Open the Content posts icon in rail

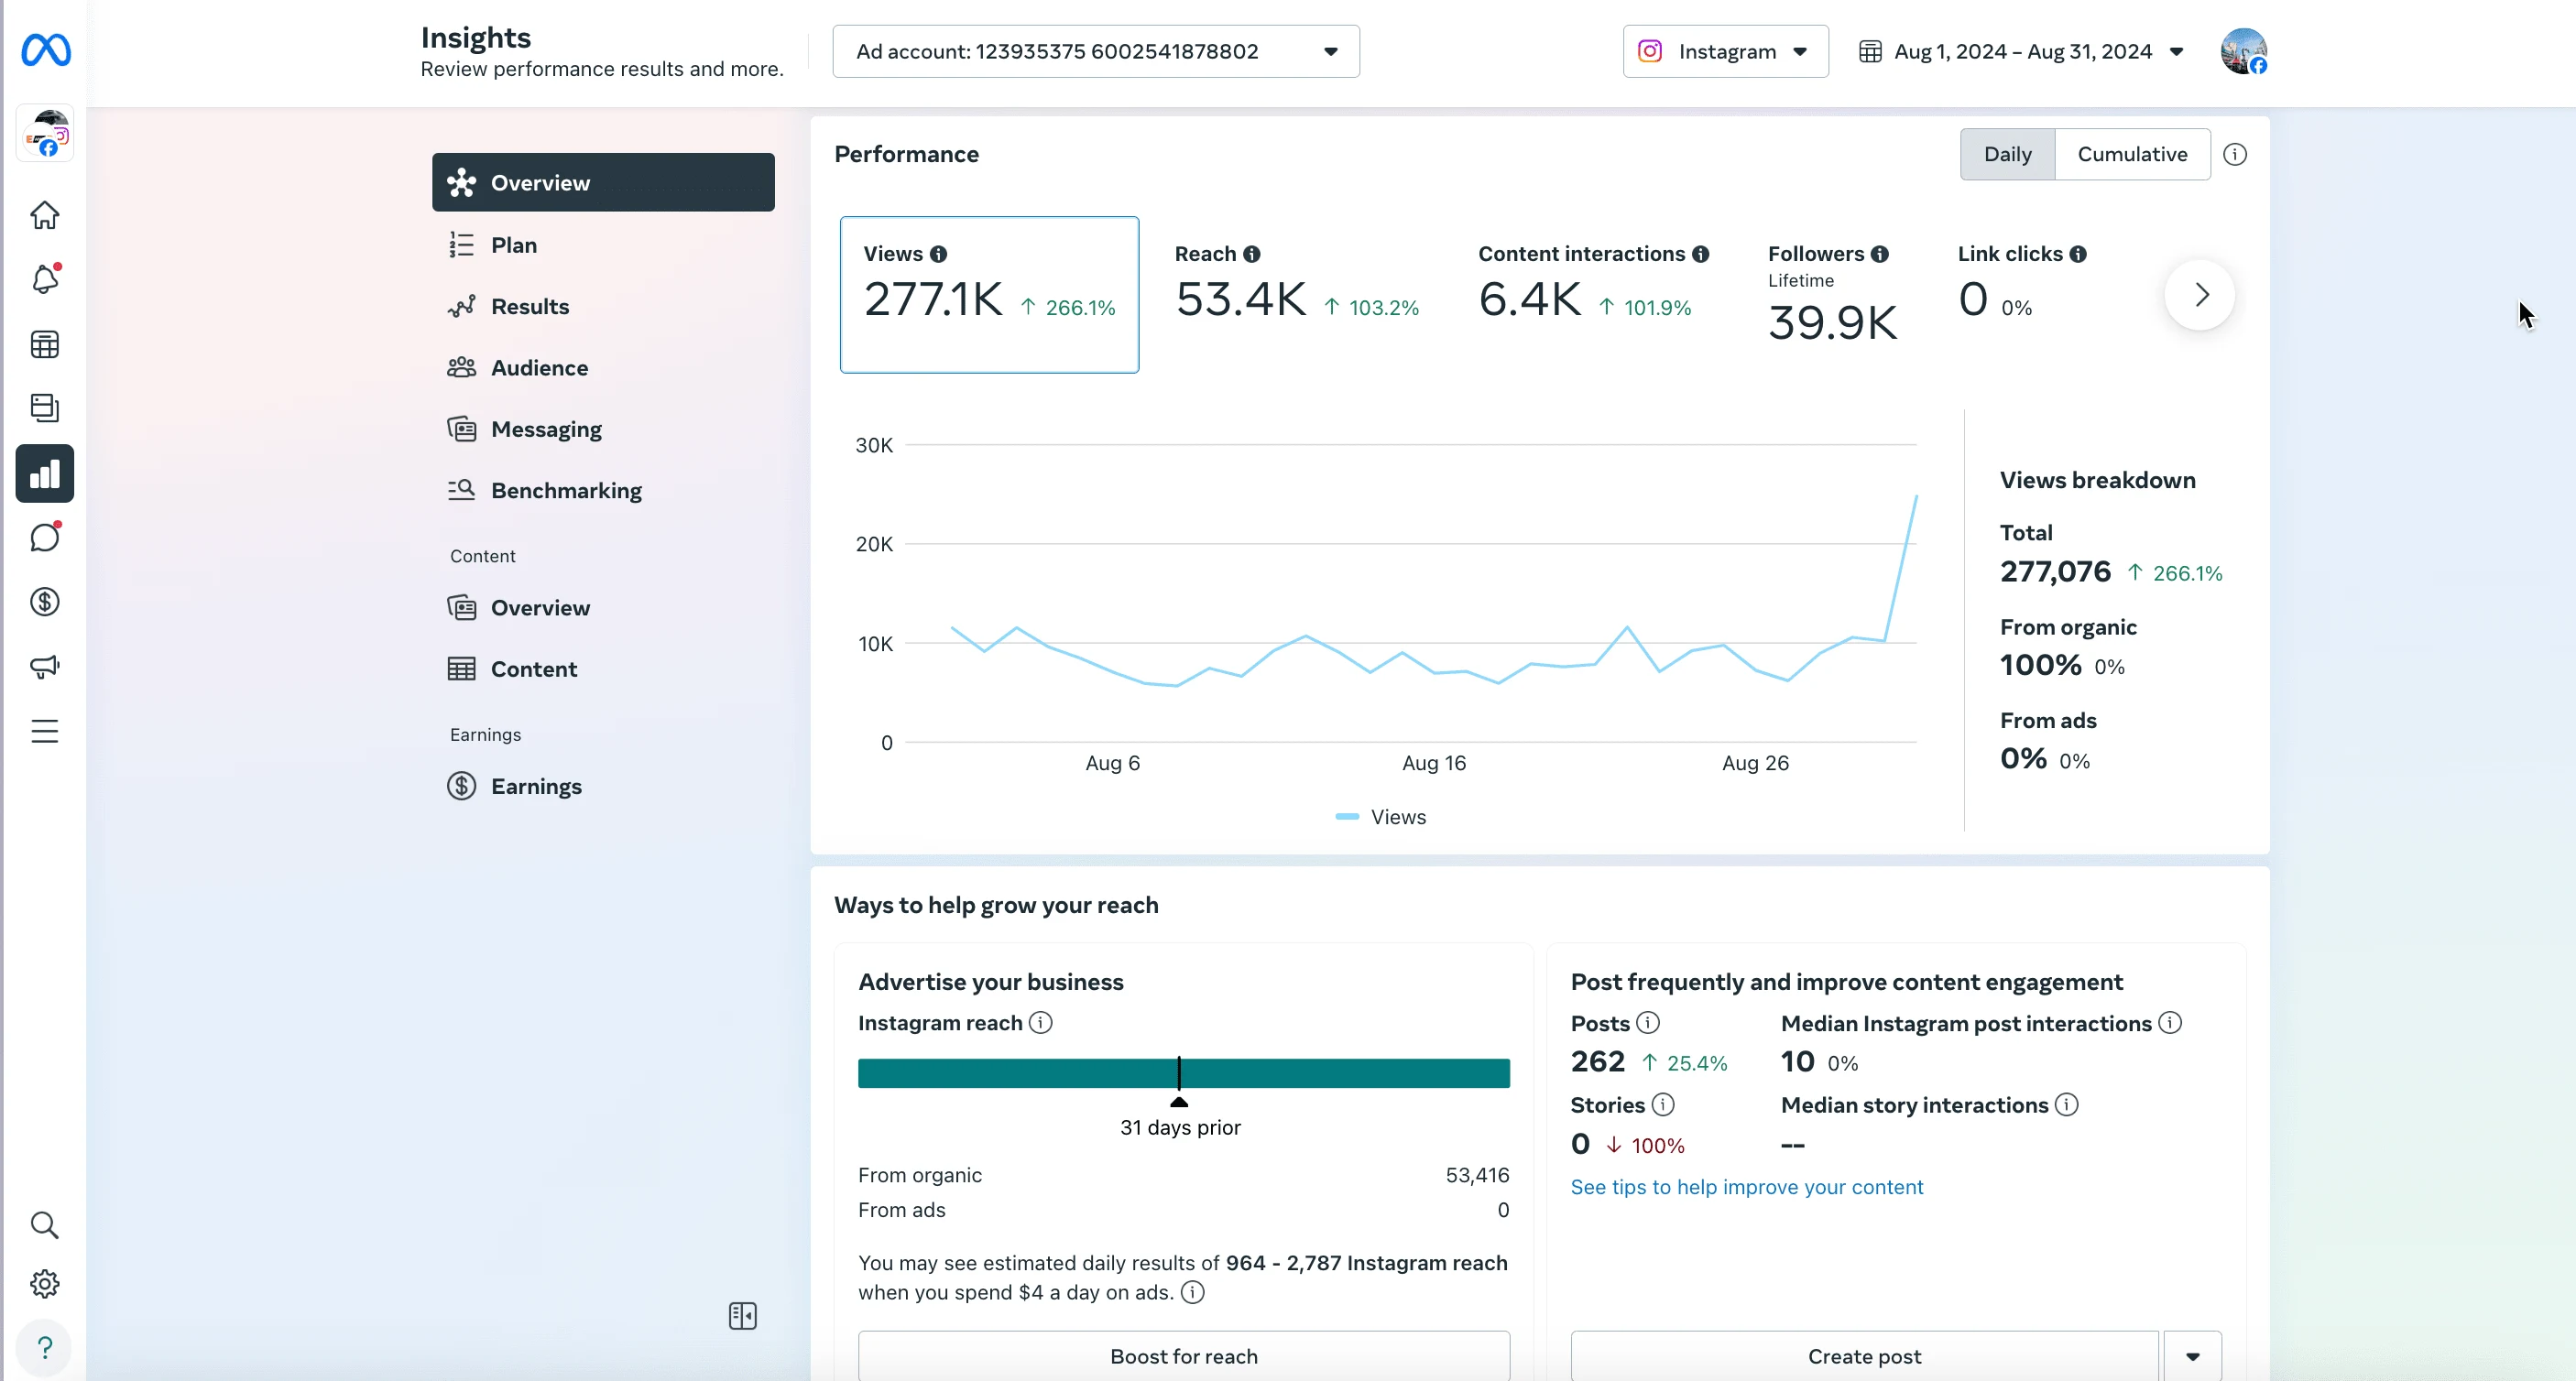click(45, 407)
